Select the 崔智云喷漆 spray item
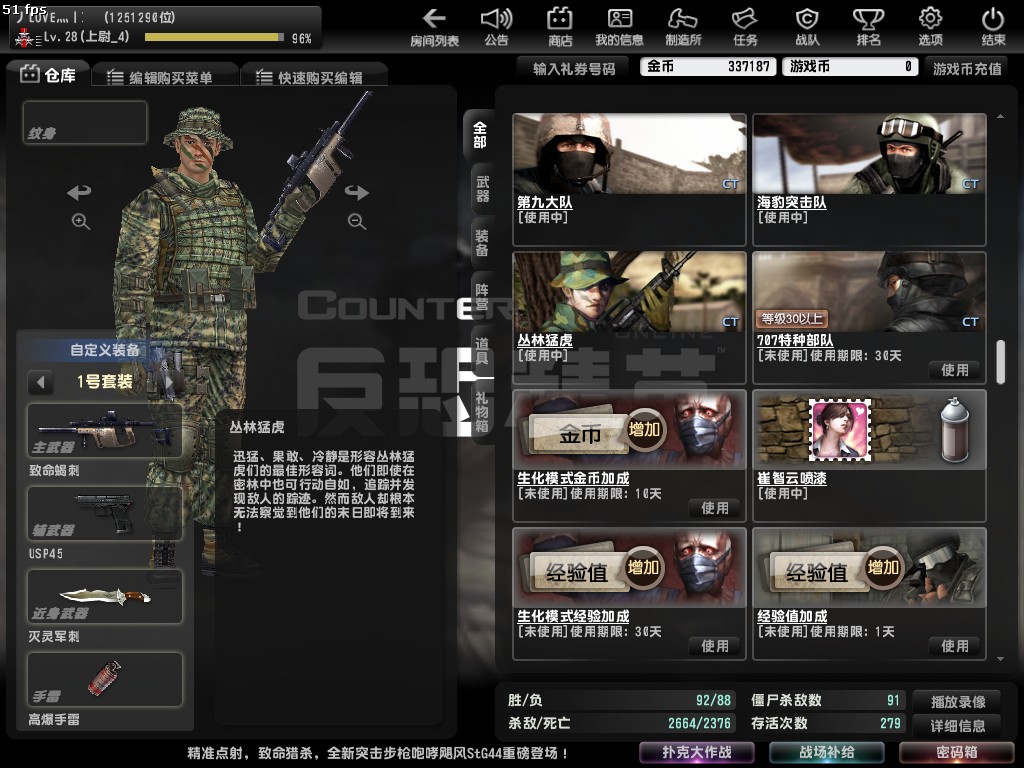Viewport: 1024px width, 768px height. (x=869, y=456)
